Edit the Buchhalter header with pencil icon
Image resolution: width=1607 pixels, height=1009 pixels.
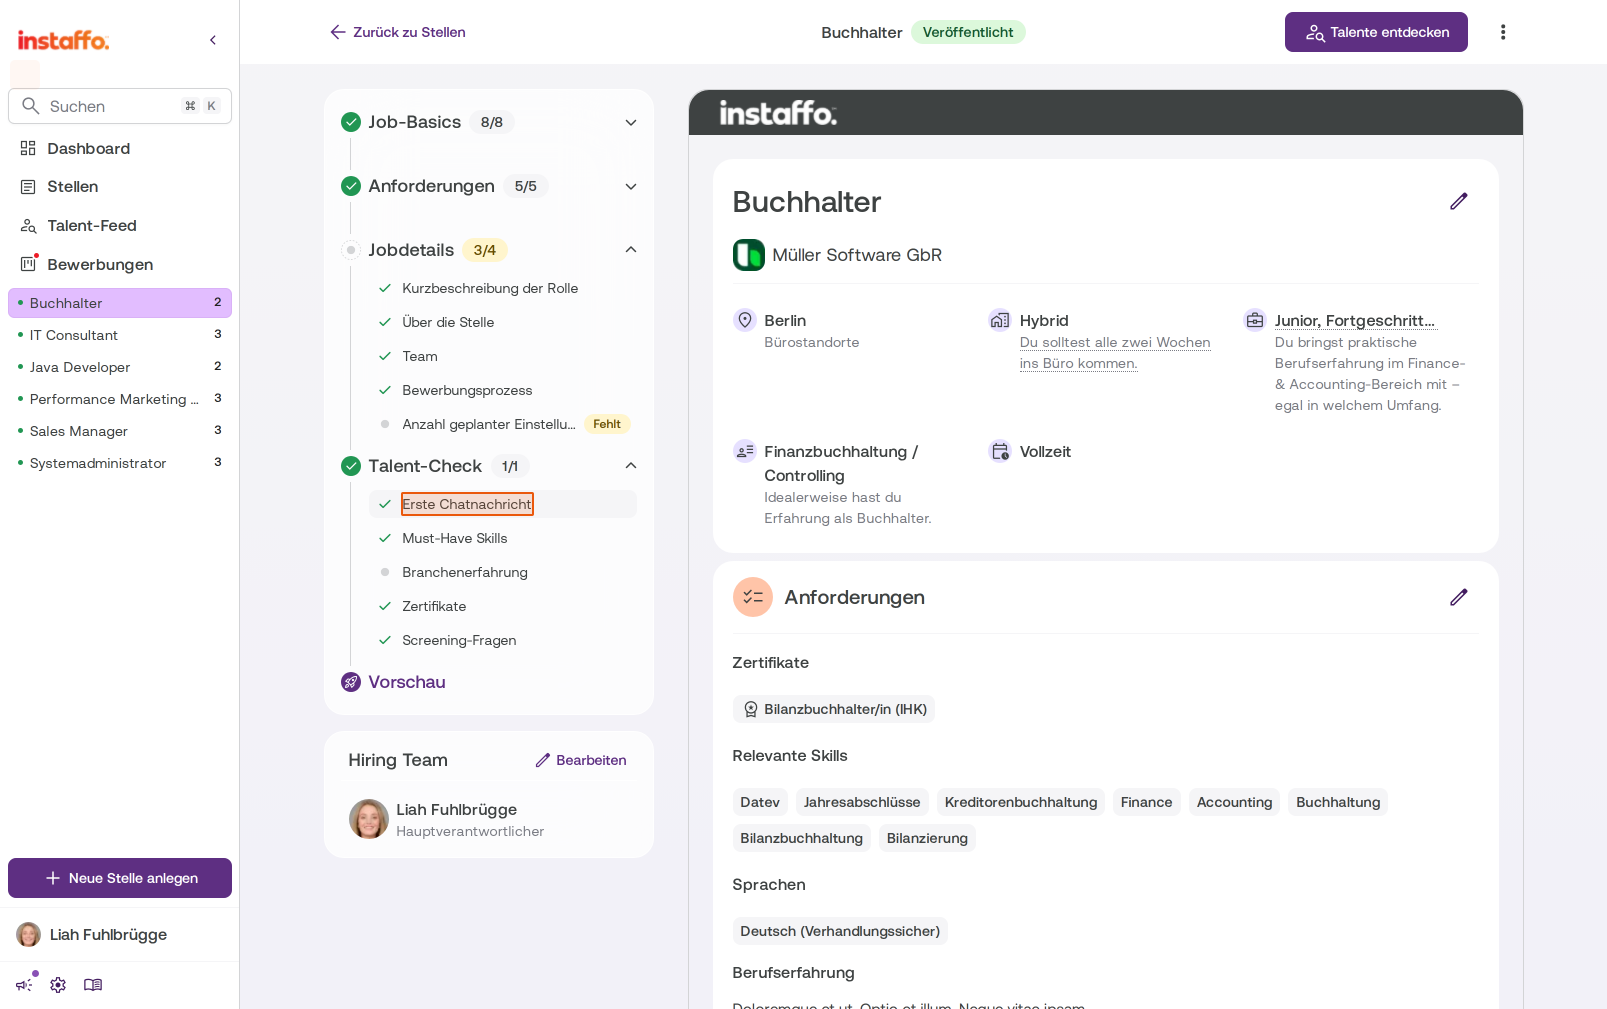coord(1459,201)
